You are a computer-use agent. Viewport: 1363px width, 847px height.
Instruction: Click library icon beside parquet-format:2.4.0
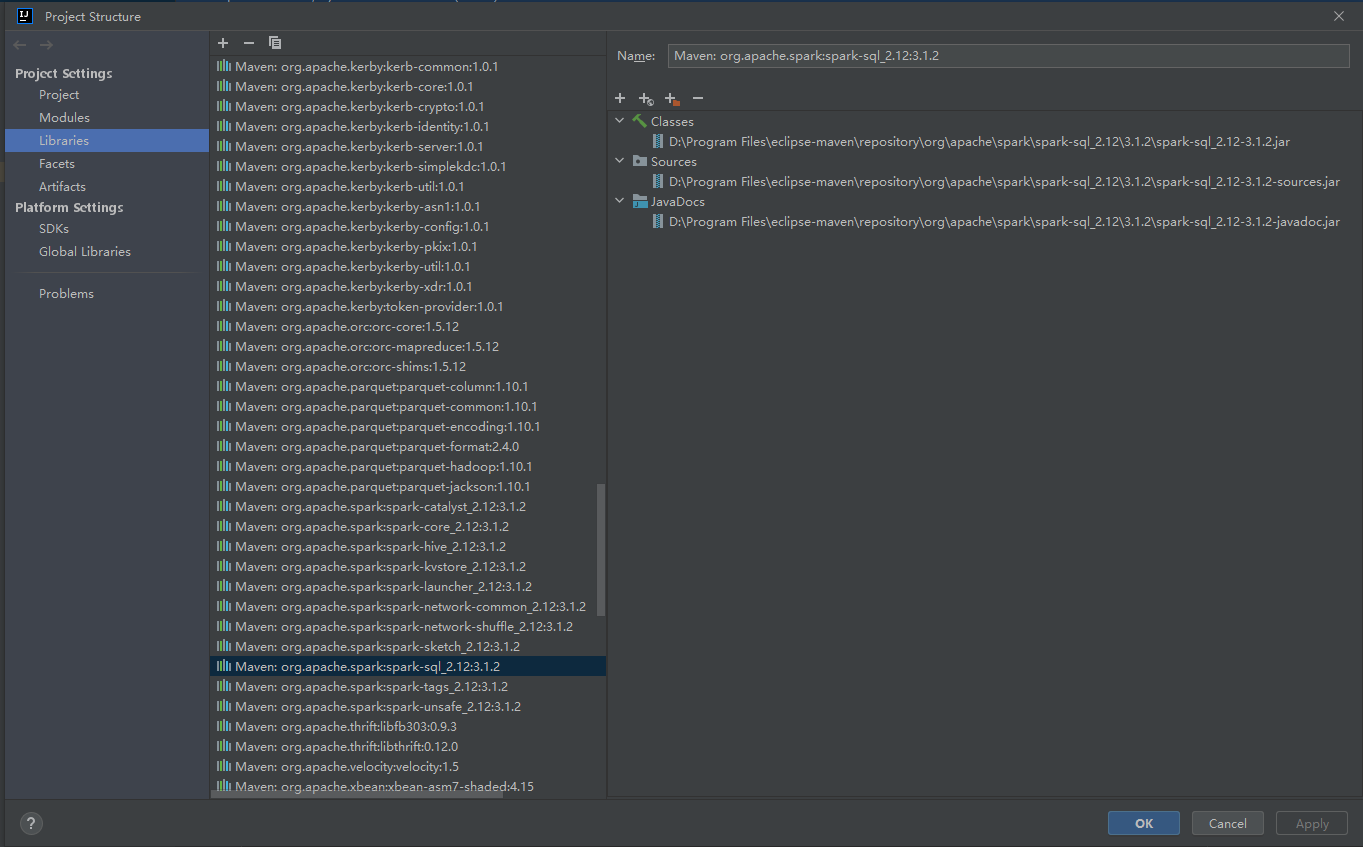[224, 446]
